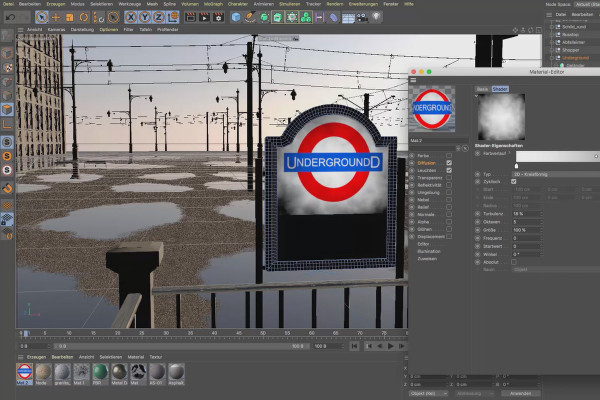Toggle the X axis lock

pyautogui.click(x=131, y=17)
